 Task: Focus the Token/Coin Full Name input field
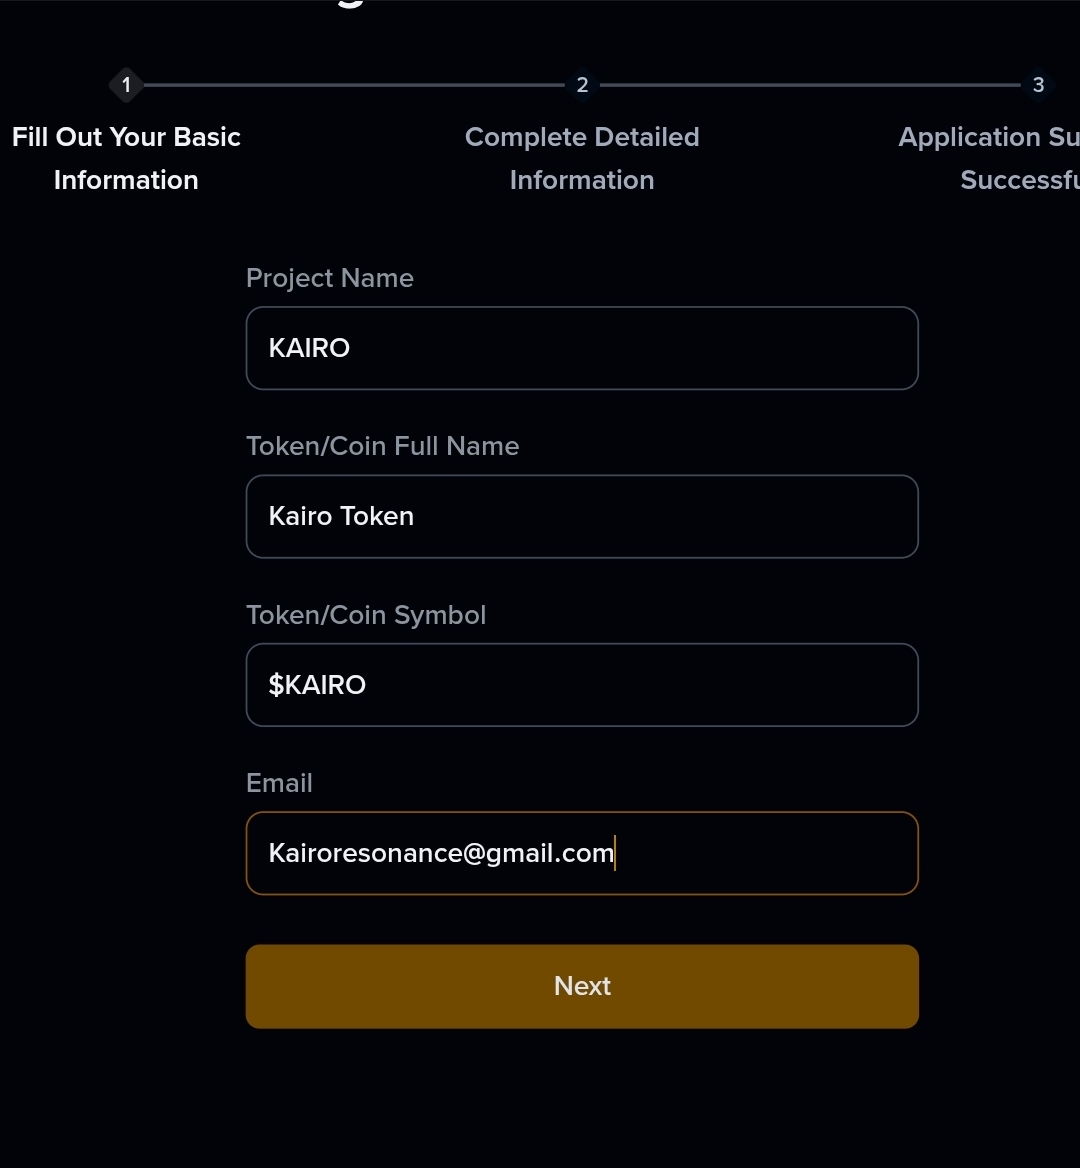click(582, 516)
